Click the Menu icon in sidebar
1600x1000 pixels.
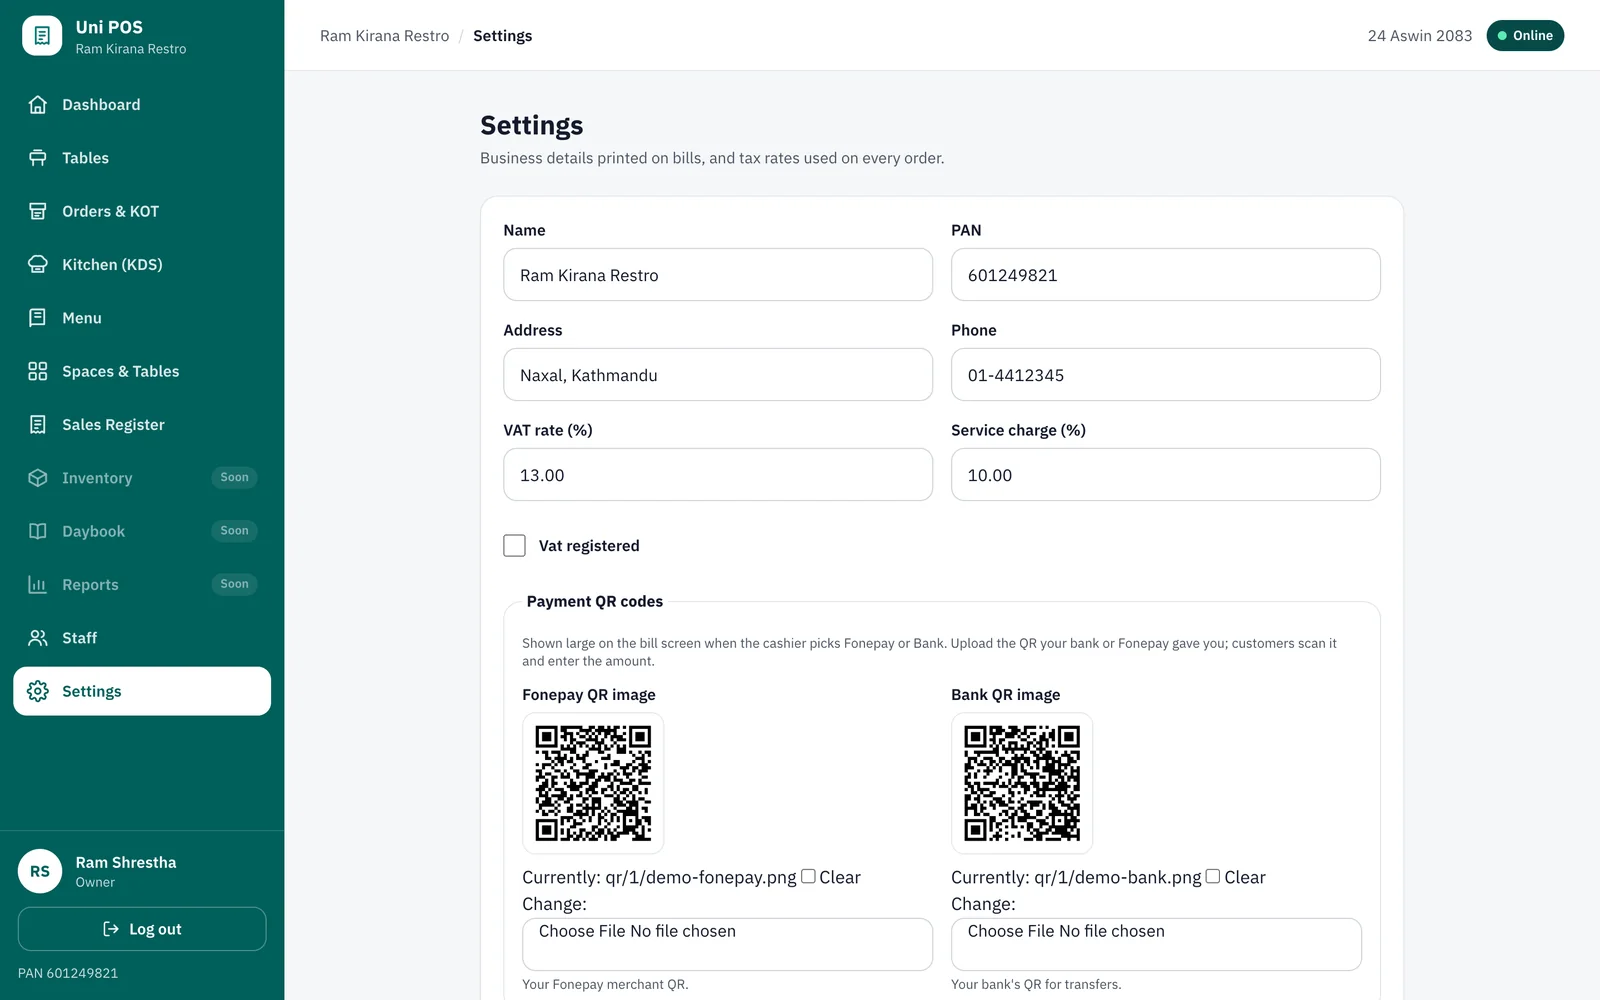pos(38,318)
